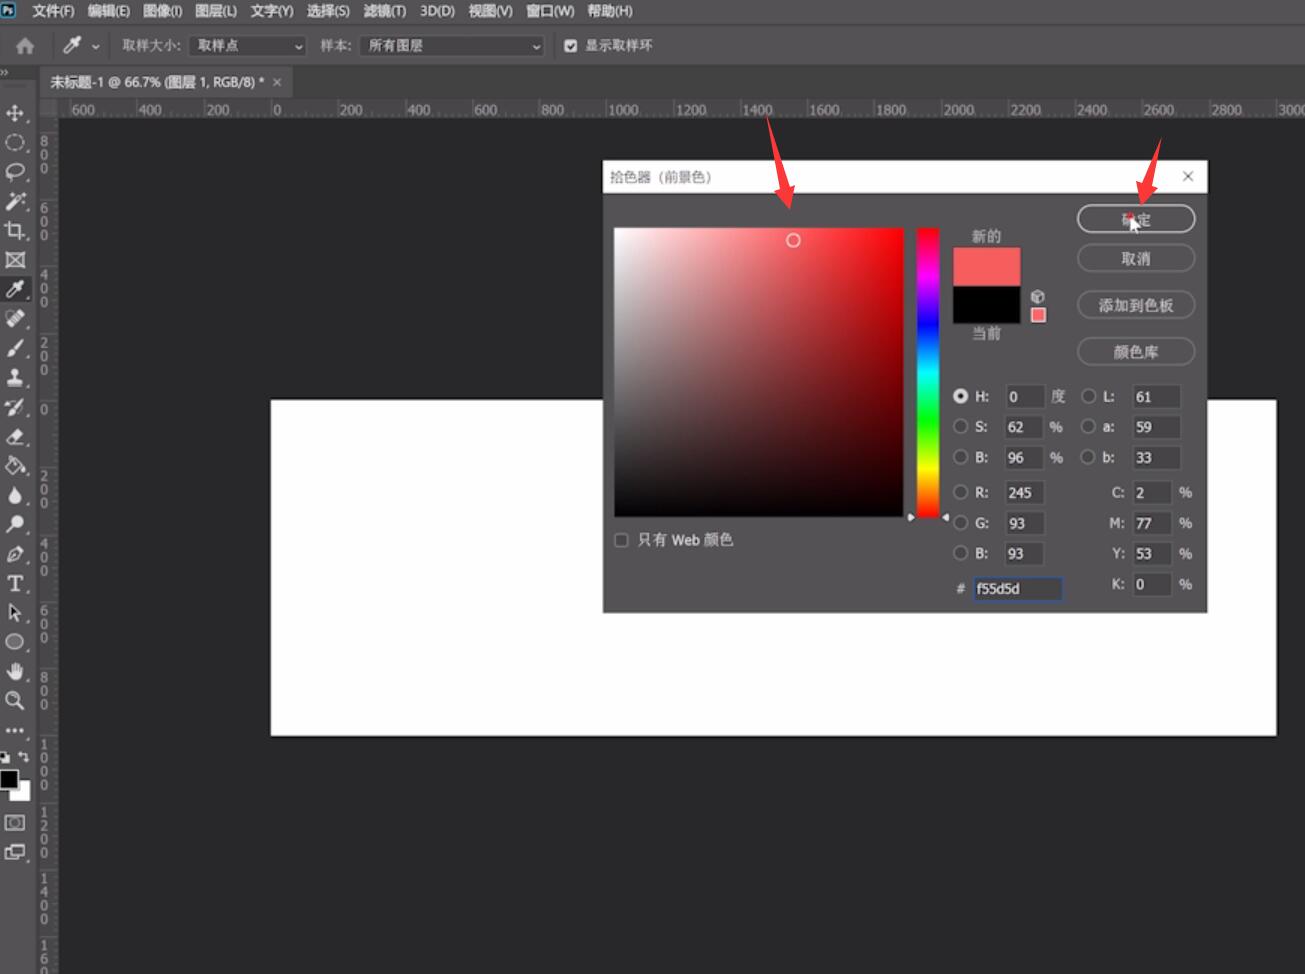Select the brightness B radio button
Screen dimensions: 1305x974
pos(960,457)
